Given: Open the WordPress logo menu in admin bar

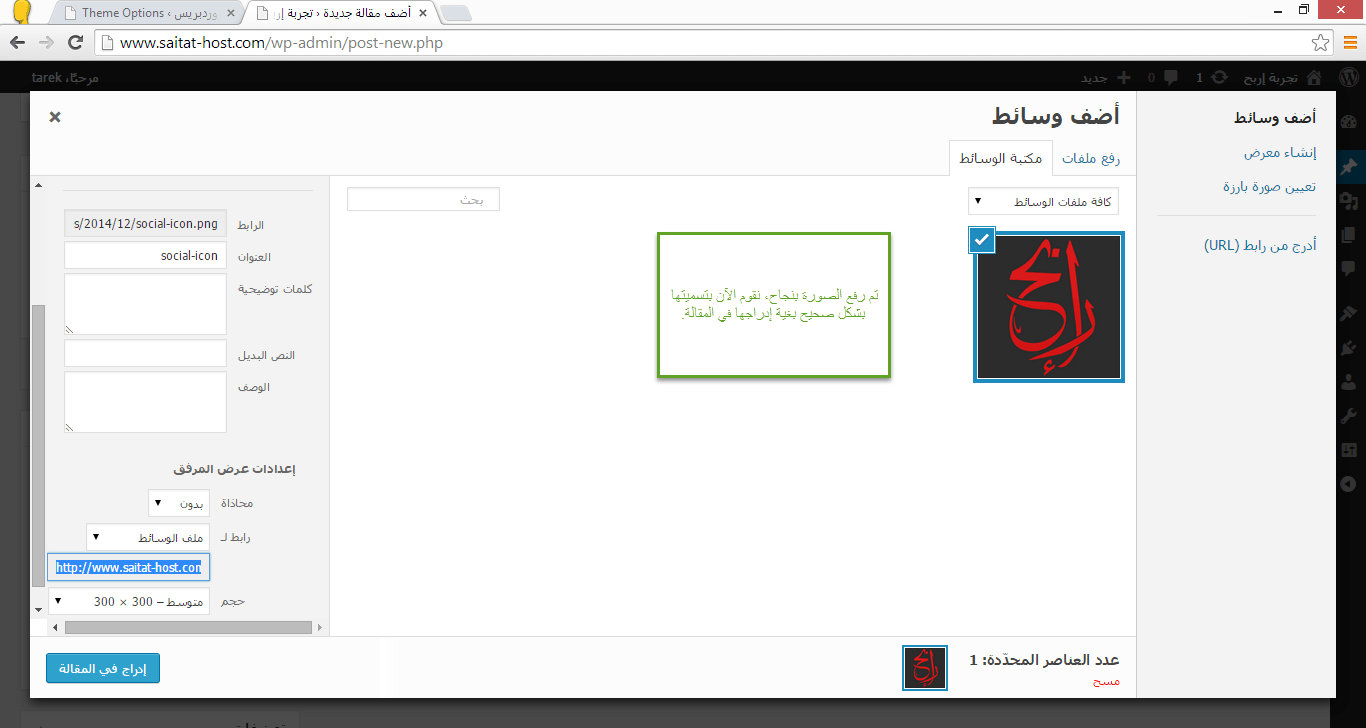Looking at the screenshot, I should pyautogui.click(x=1349, y=77).
